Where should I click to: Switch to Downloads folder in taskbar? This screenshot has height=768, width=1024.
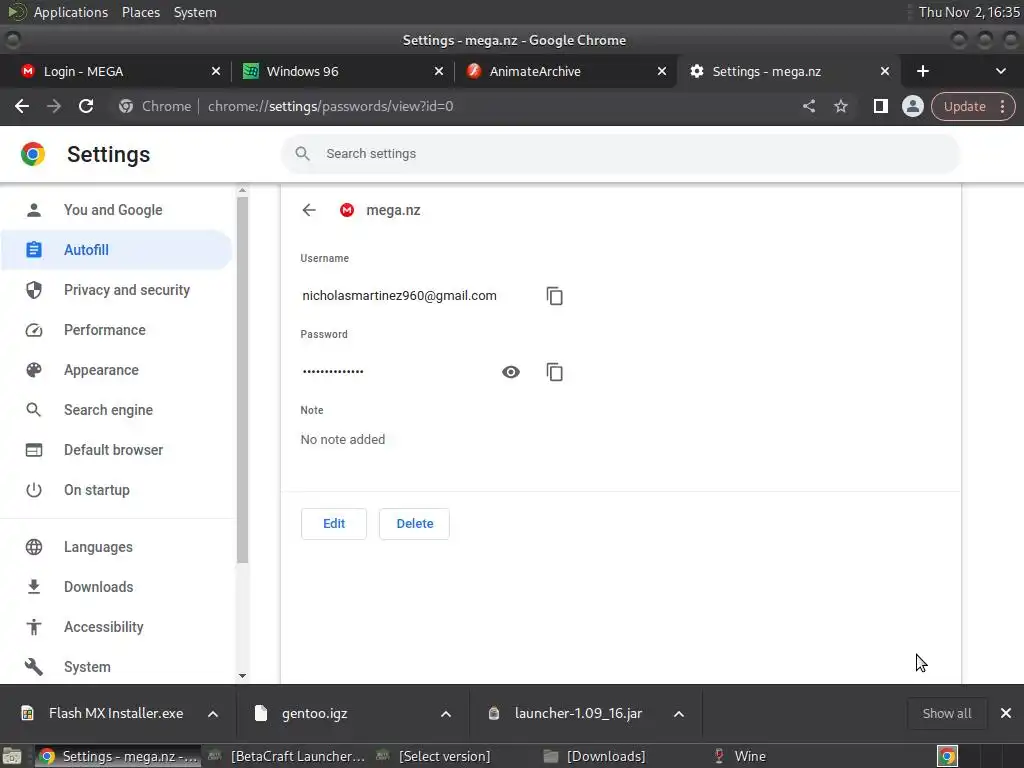pyautogui.click(x=596, y=756)
